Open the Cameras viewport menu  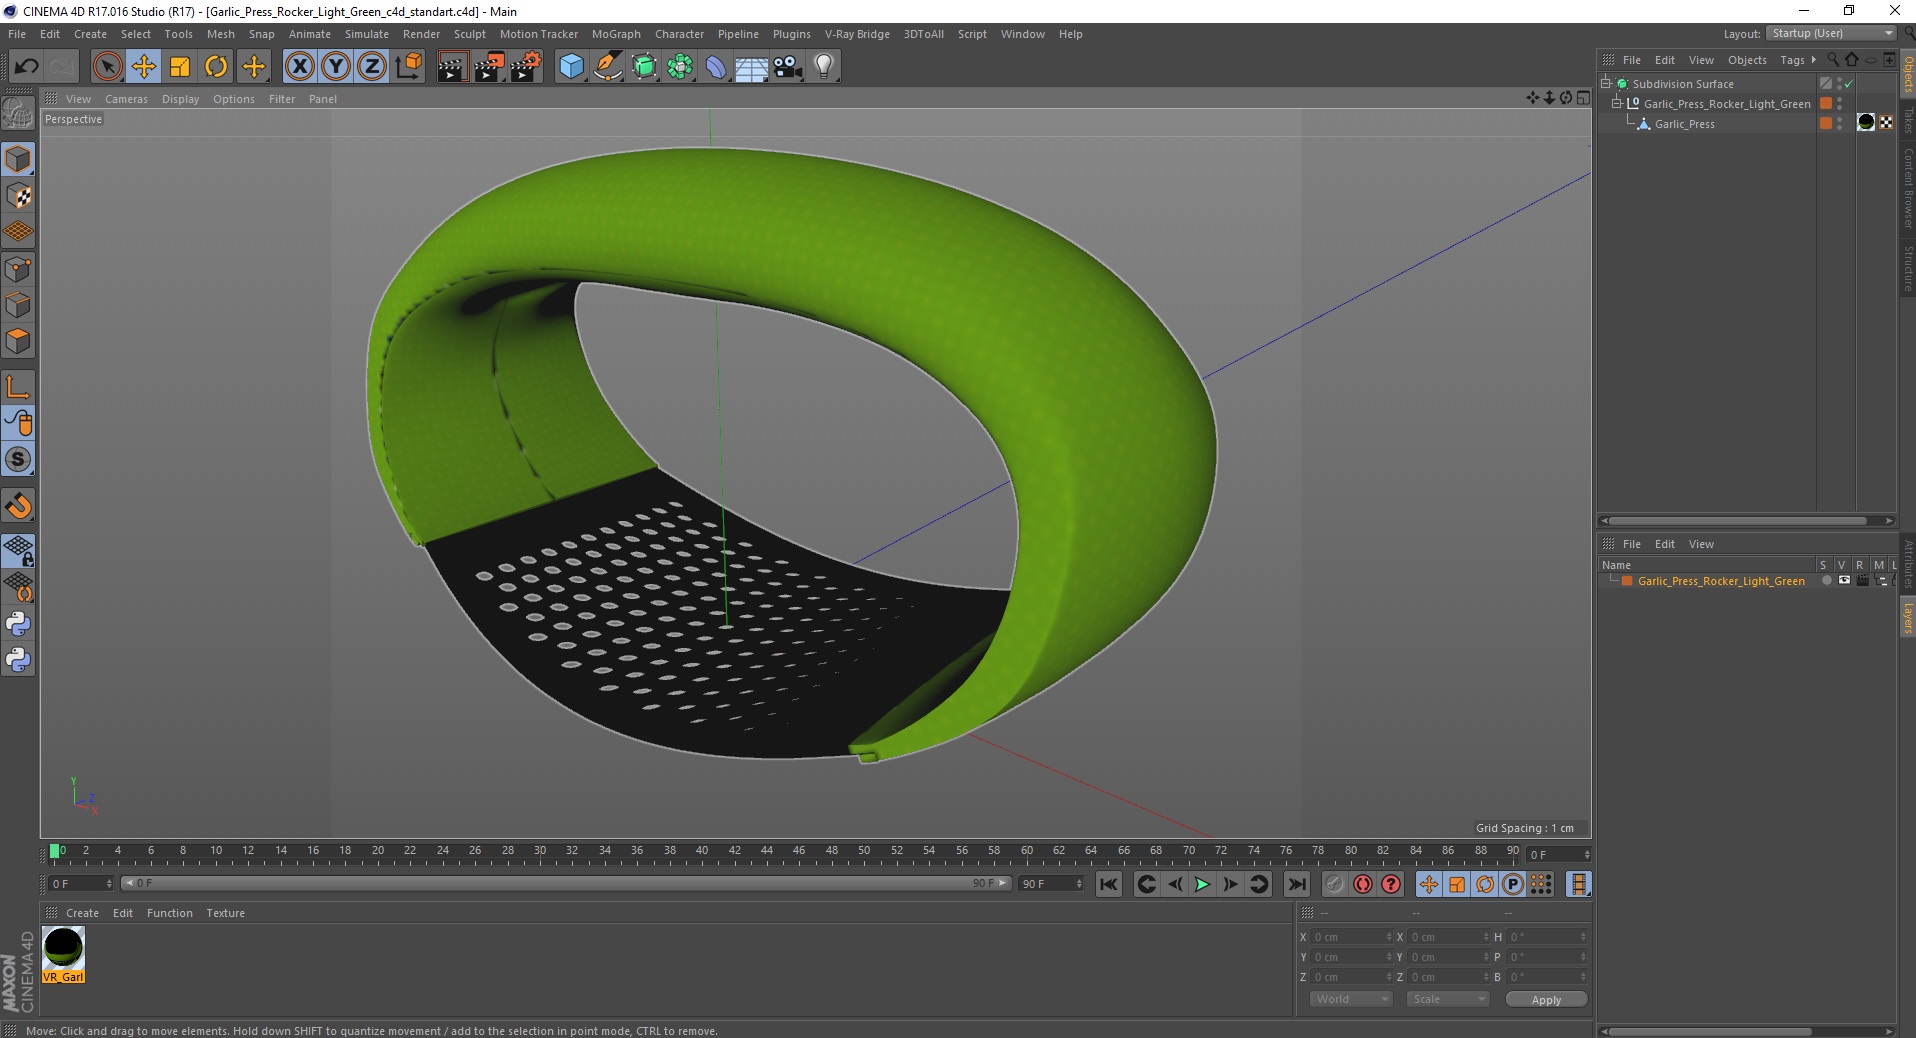click(126, 99)
